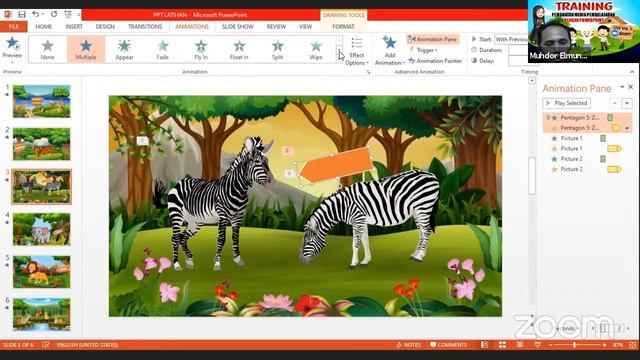Apply the Float In animation effect
This screenshot has height=360, width=640.
239,49
